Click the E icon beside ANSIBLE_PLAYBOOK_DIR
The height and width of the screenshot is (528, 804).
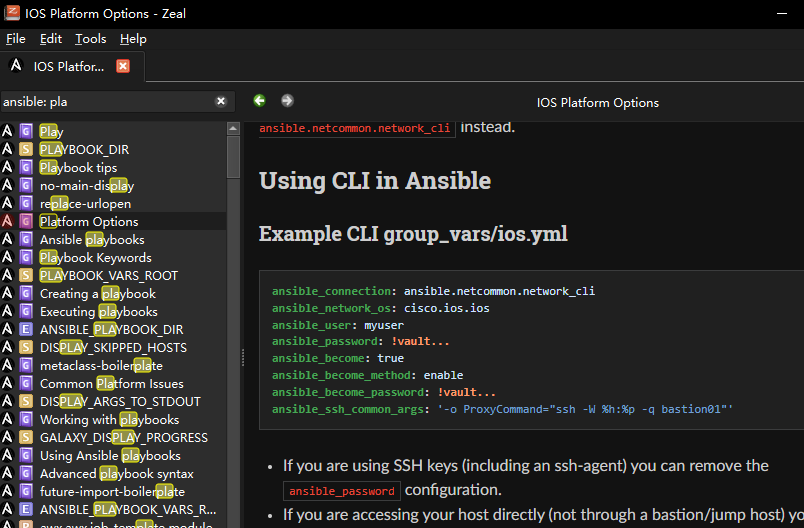26,329
